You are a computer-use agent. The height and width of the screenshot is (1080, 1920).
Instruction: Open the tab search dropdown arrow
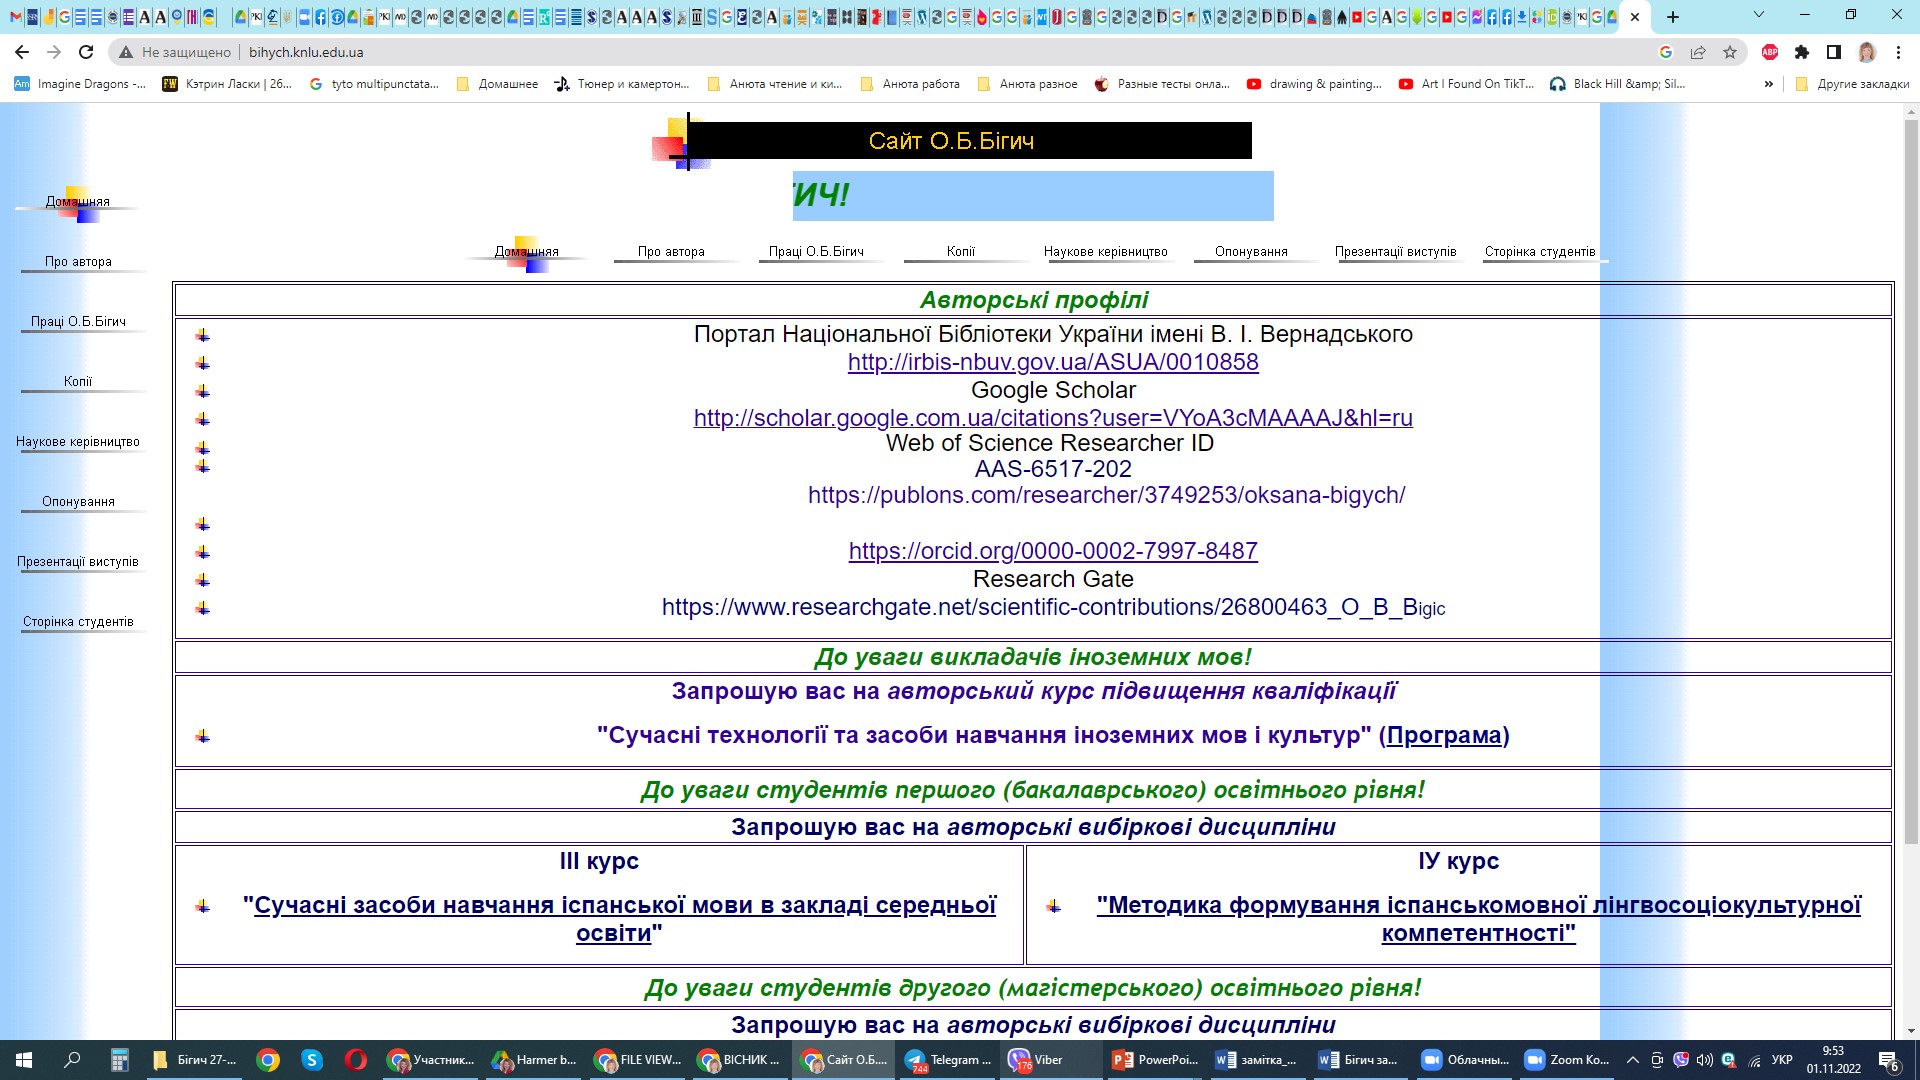1759,16
